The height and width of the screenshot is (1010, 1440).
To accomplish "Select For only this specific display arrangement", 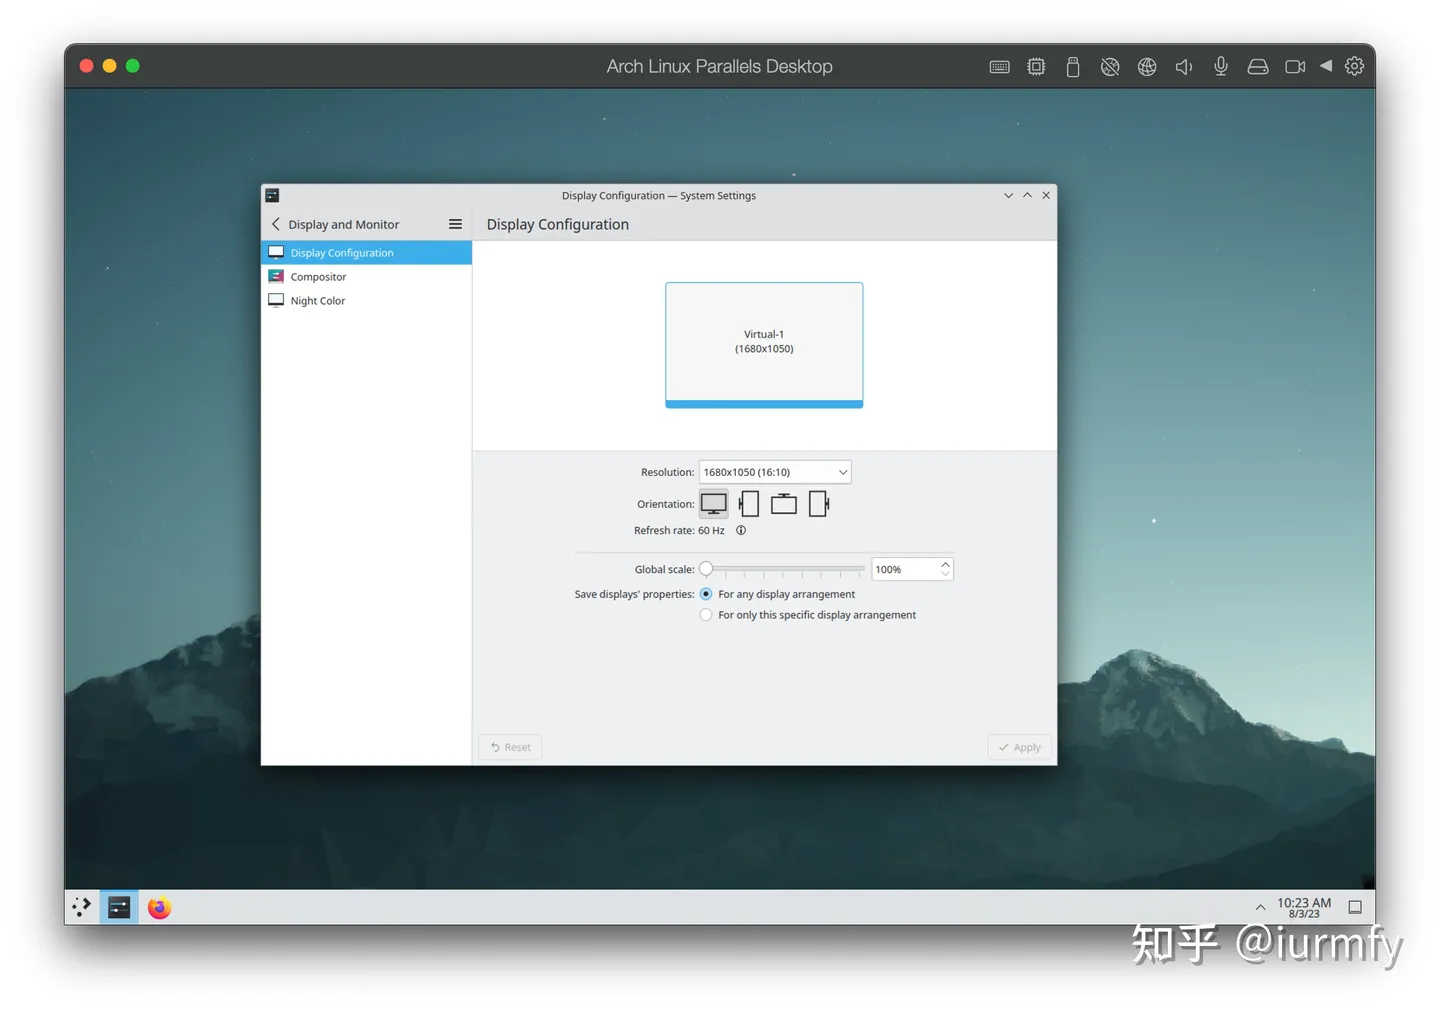I will 706,615.
